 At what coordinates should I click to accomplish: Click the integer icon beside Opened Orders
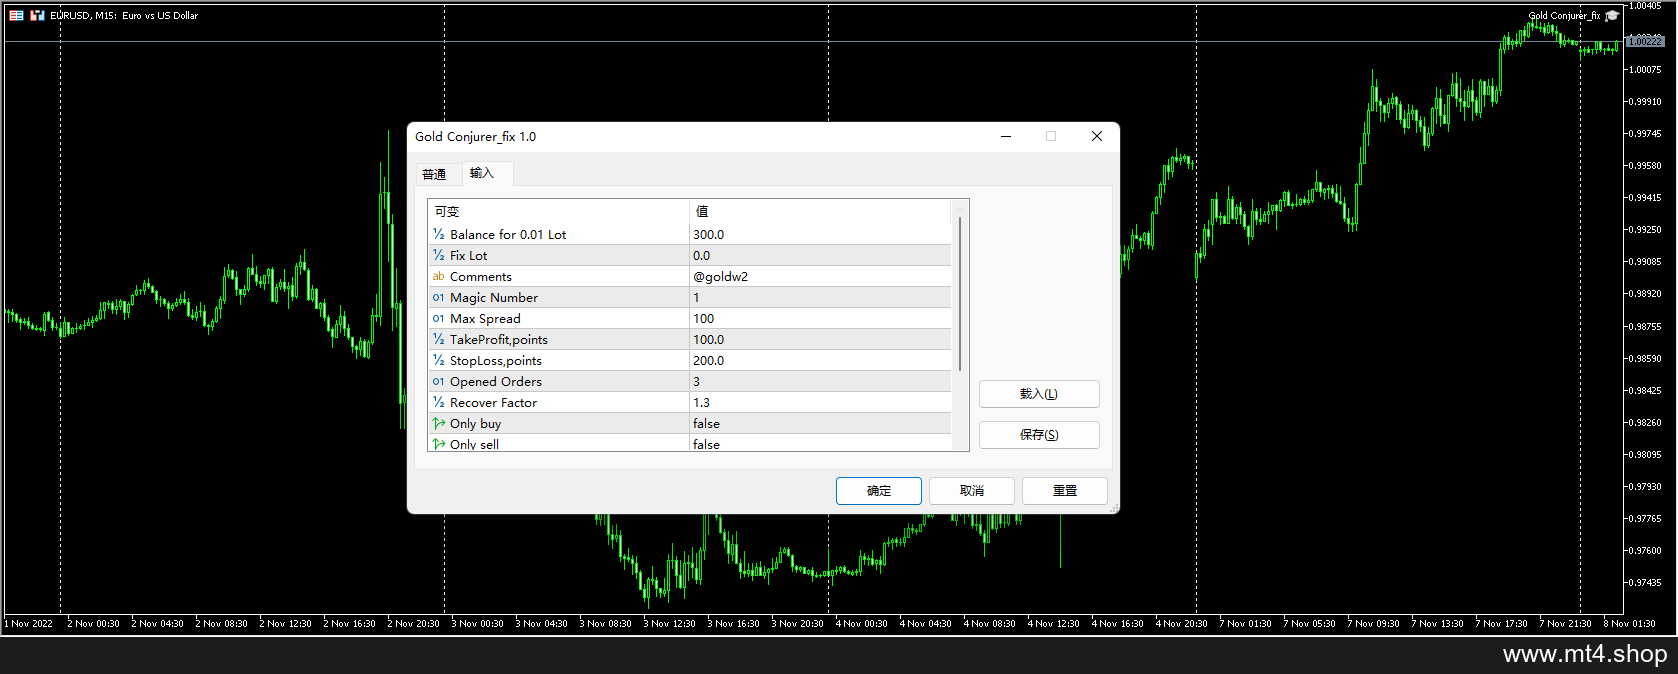438,381
